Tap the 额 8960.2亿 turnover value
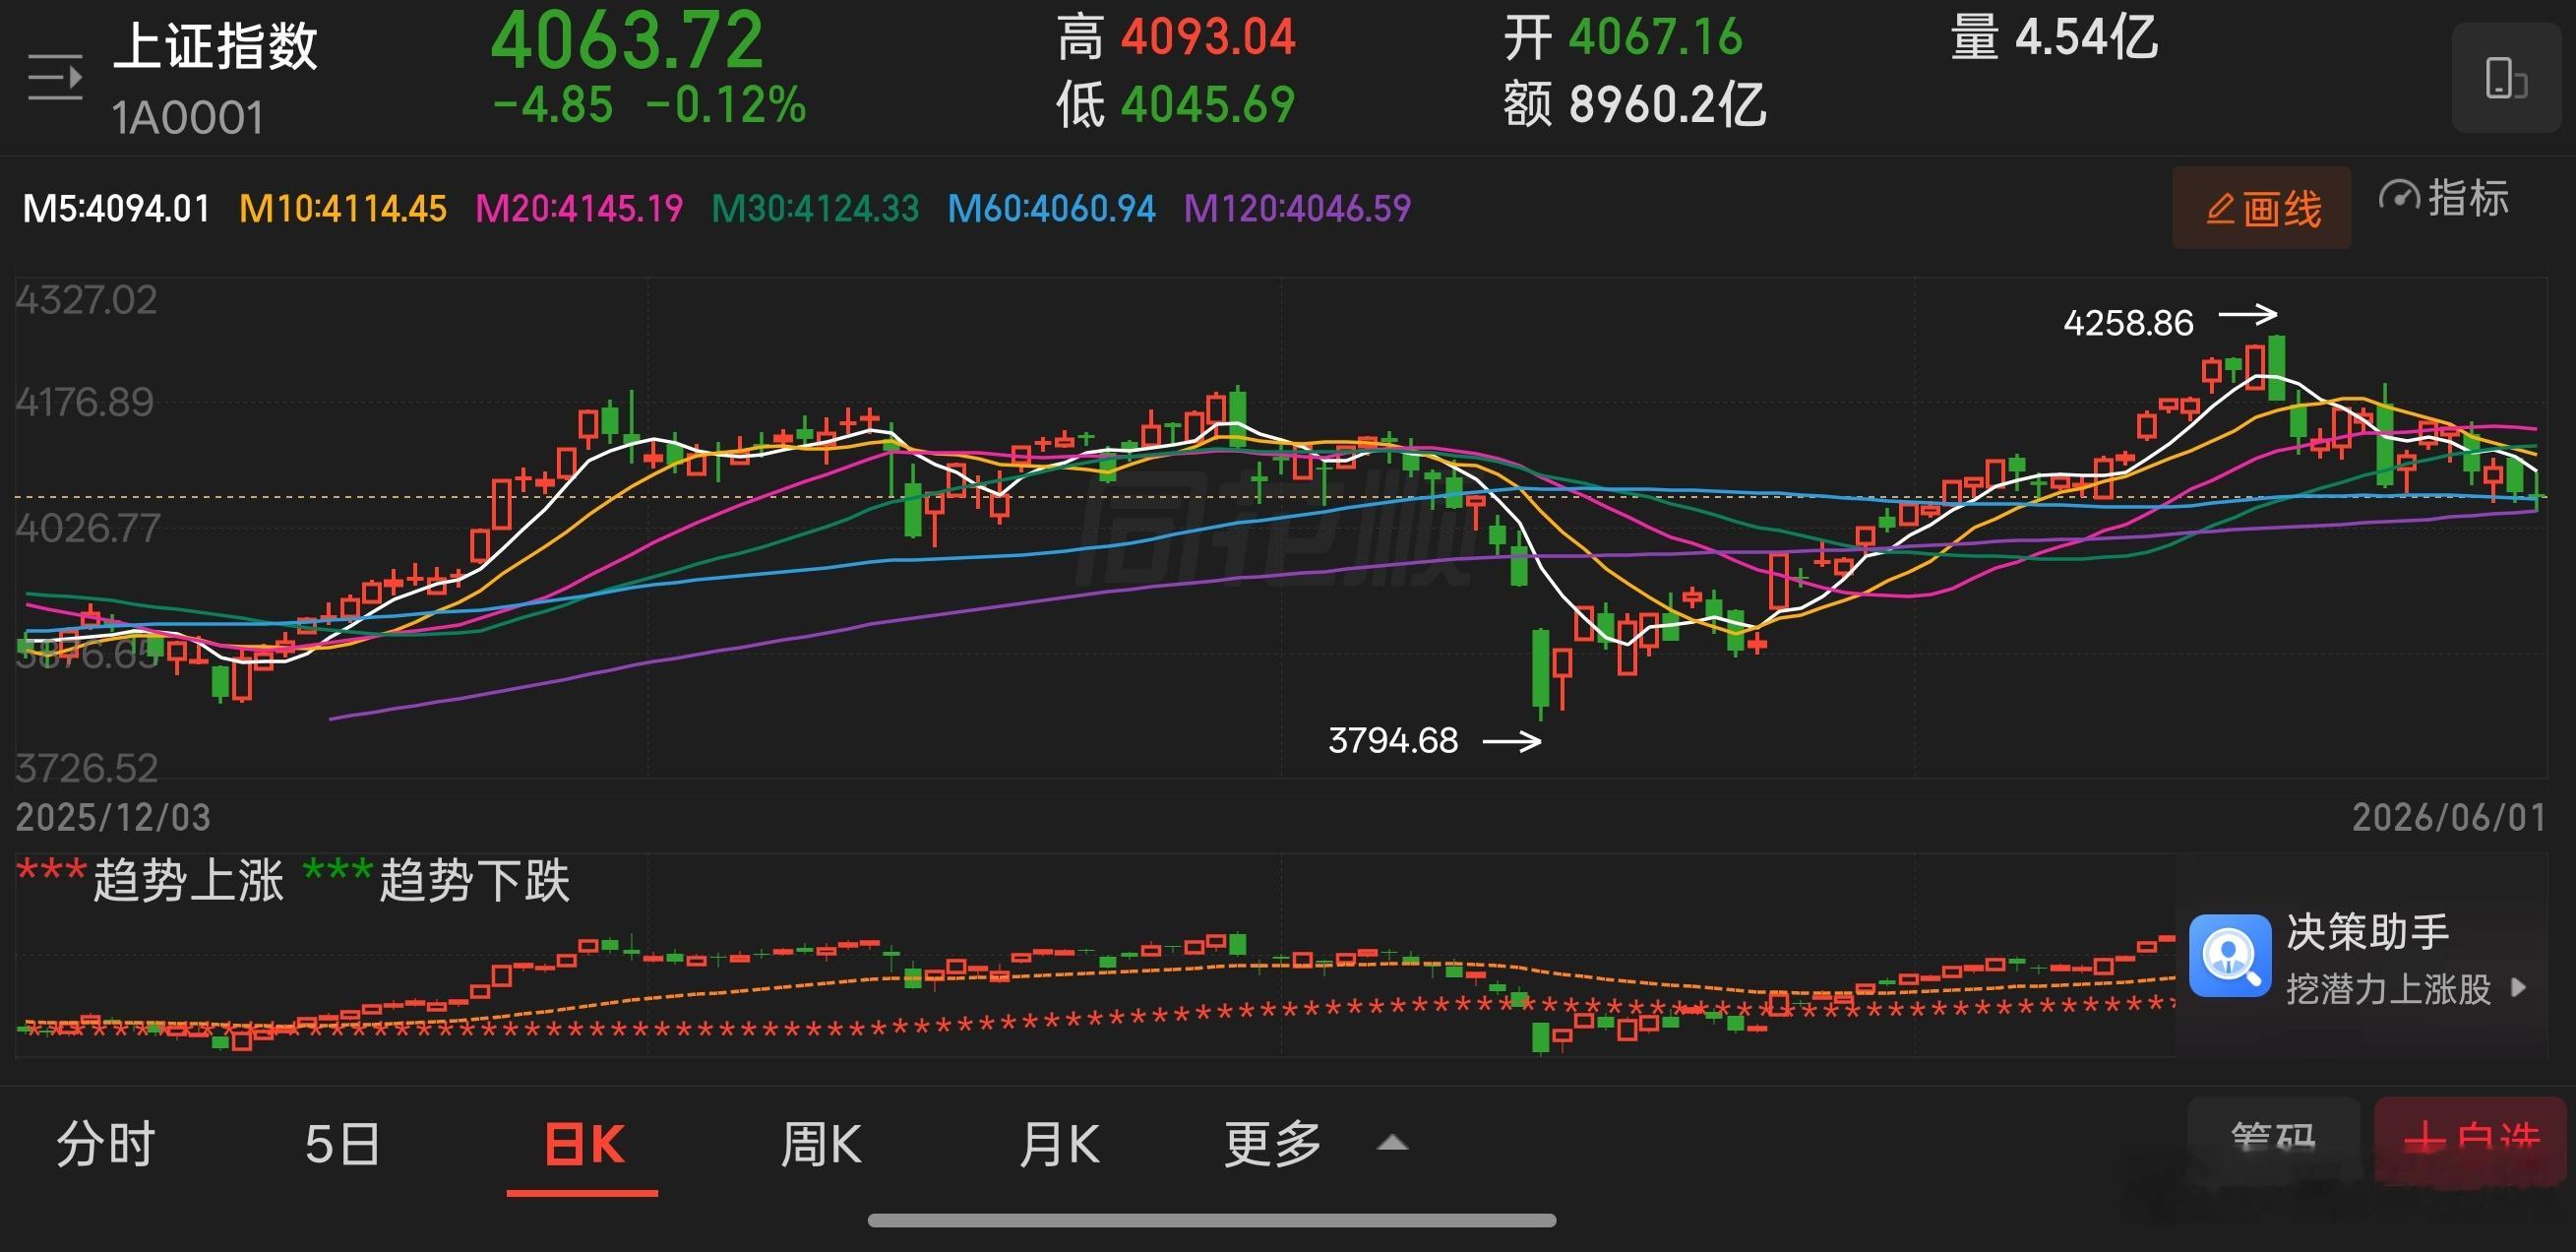This screenshot has height=1252, width=2576. (x=1634, y=104)
